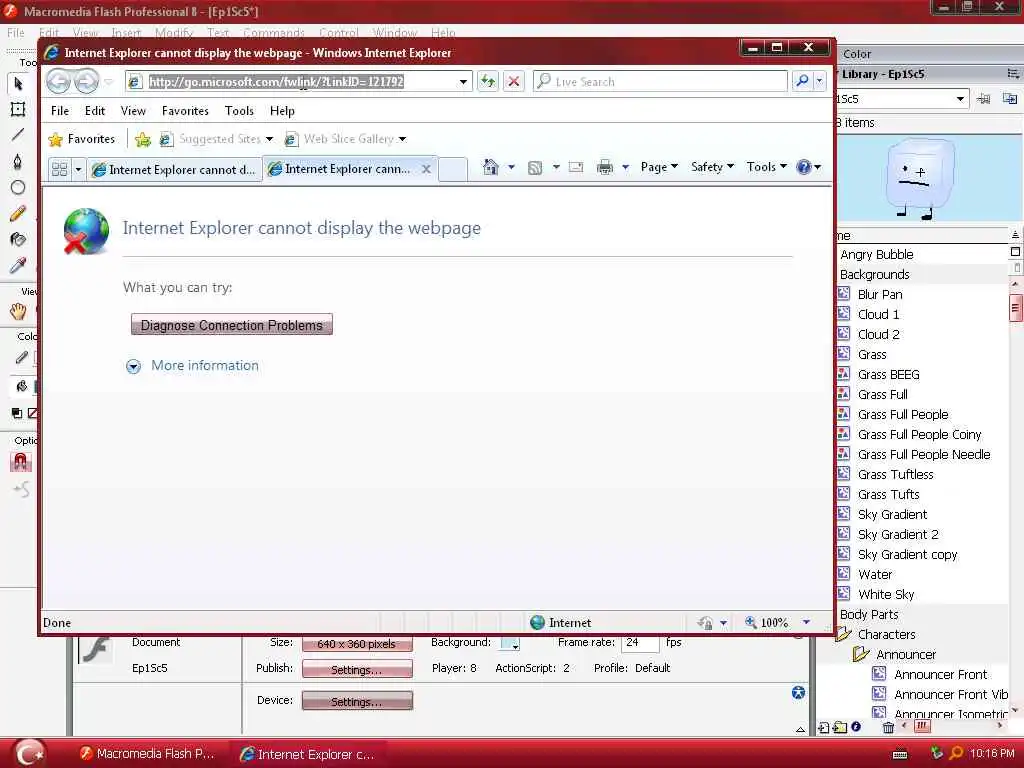Open Suggested Sites dropdown
Viewport: 1024px width, 768px height.
click(x=269, y=139)
